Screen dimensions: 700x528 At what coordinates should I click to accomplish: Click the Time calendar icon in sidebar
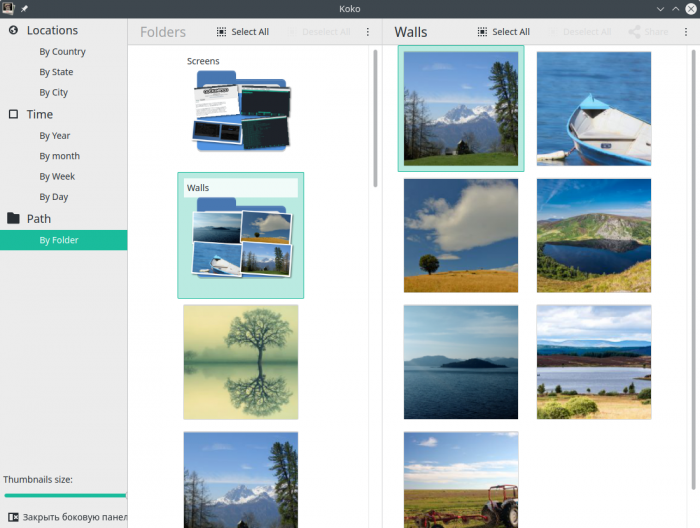[13, 114]
